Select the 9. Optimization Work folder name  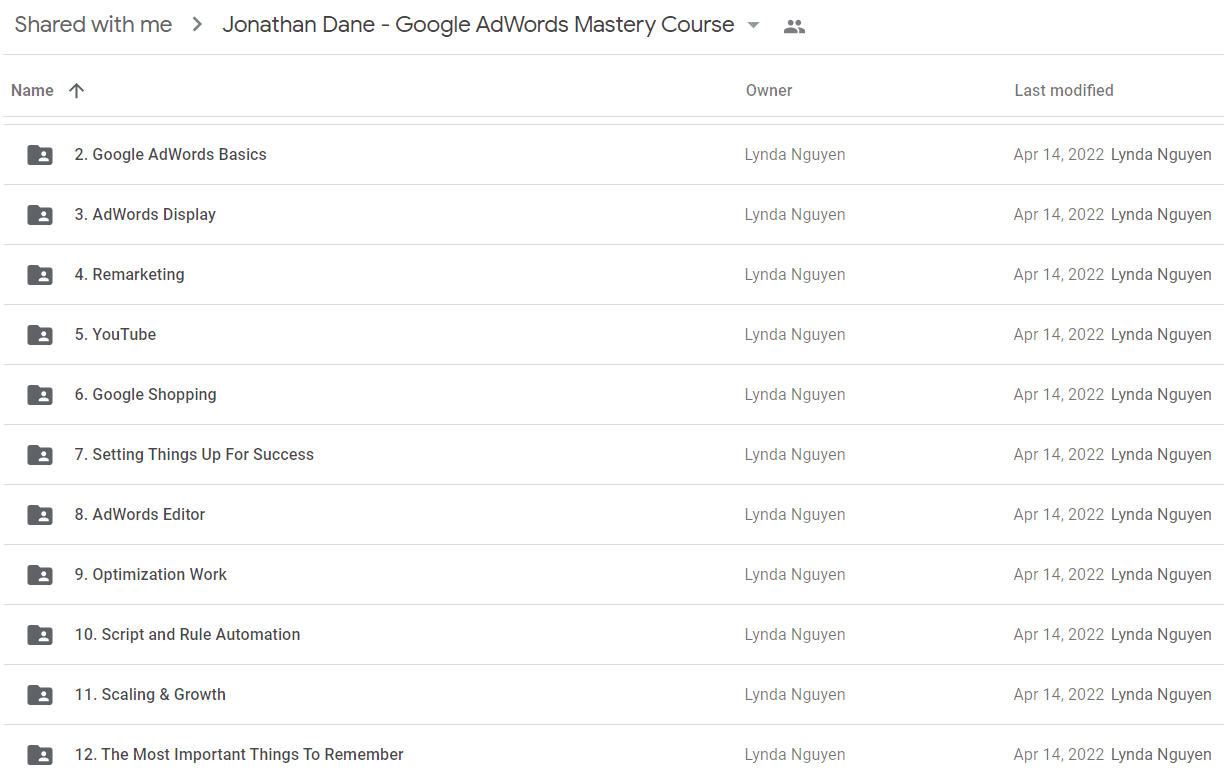click(x=151, y=574)
